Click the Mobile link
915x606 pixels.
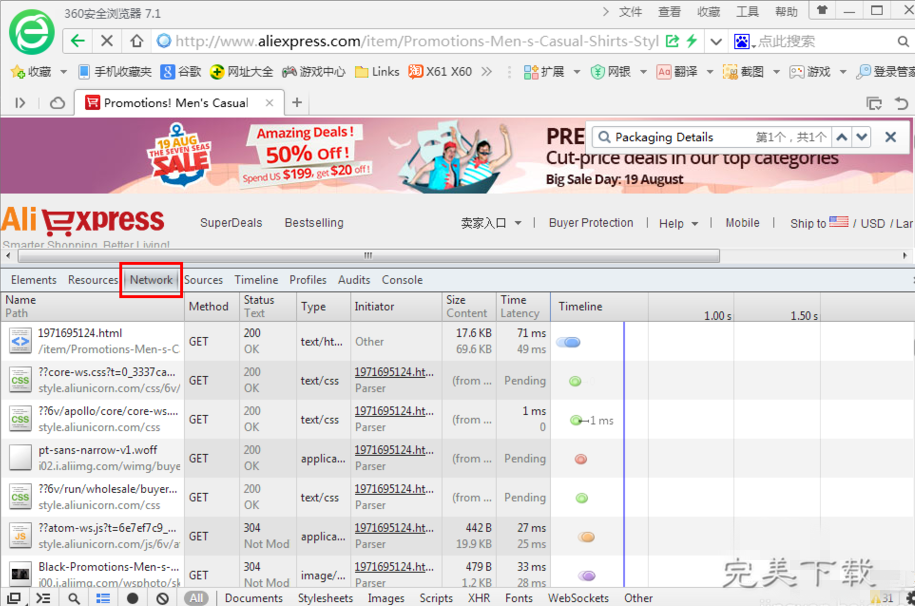click(742, 223)
